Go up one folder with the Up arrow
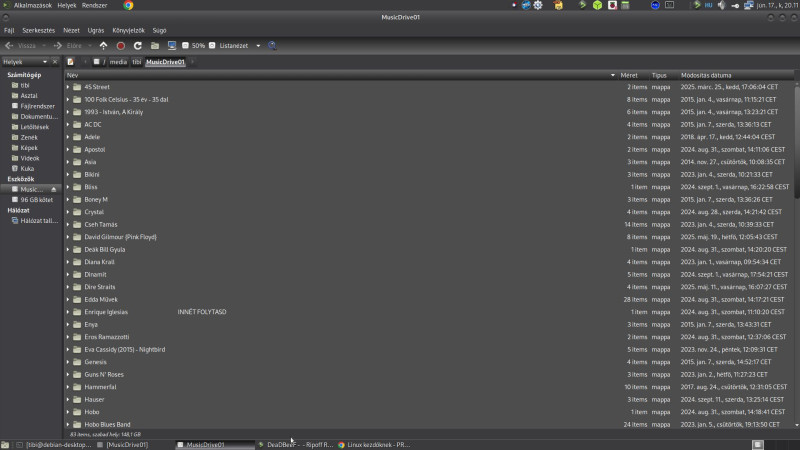Viewport: 800px width, 450px height. tap(104, 45)
